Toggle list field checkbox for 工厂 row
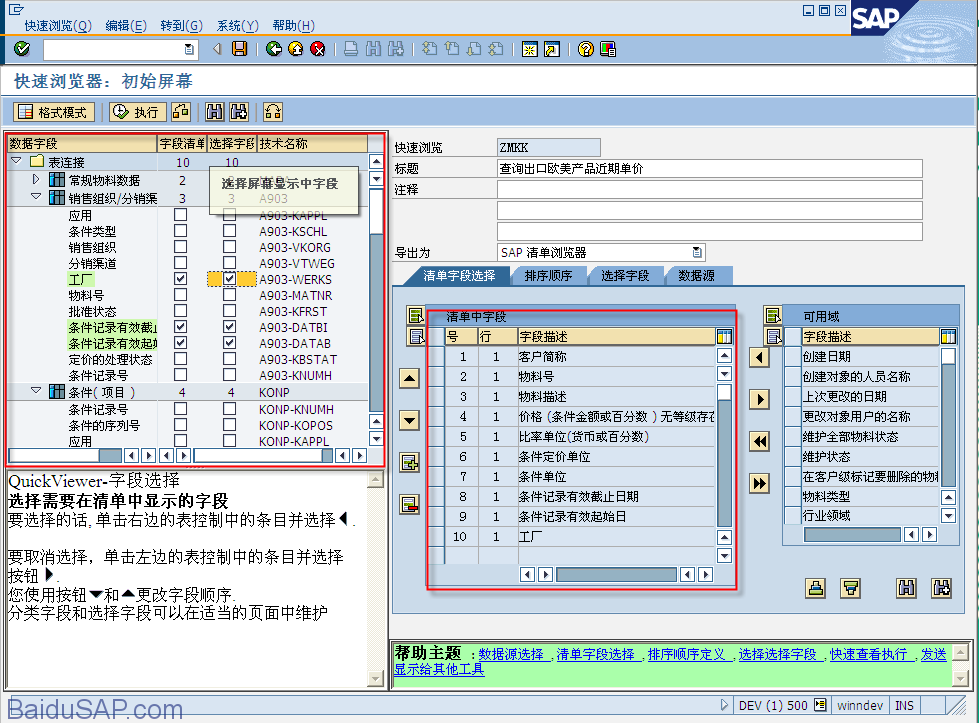Screen dimensions: 979x723 (181, 279)
